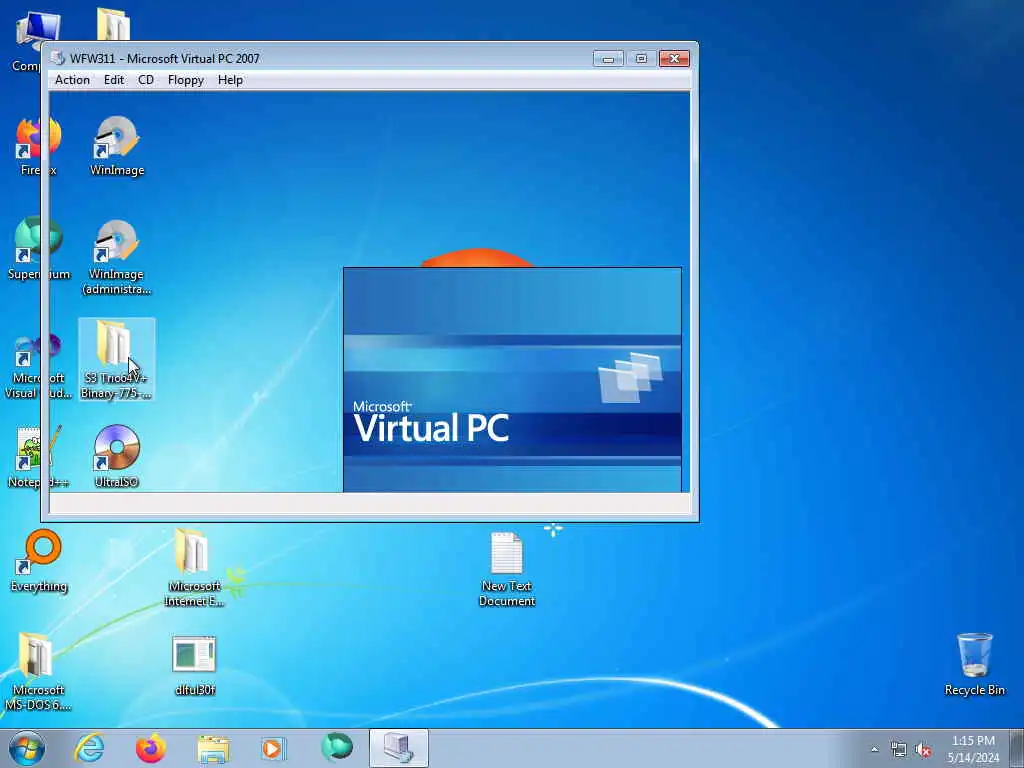Viewport: 1024px width, 768px height.
Task: Select the Microsoft MS-DOS 6 folder
Action: coord(38,671)
